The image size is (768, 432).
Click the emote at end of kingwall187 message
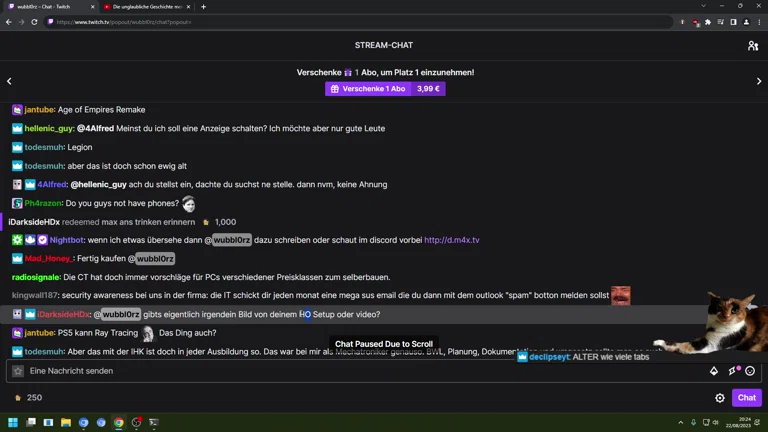[621, 295]
